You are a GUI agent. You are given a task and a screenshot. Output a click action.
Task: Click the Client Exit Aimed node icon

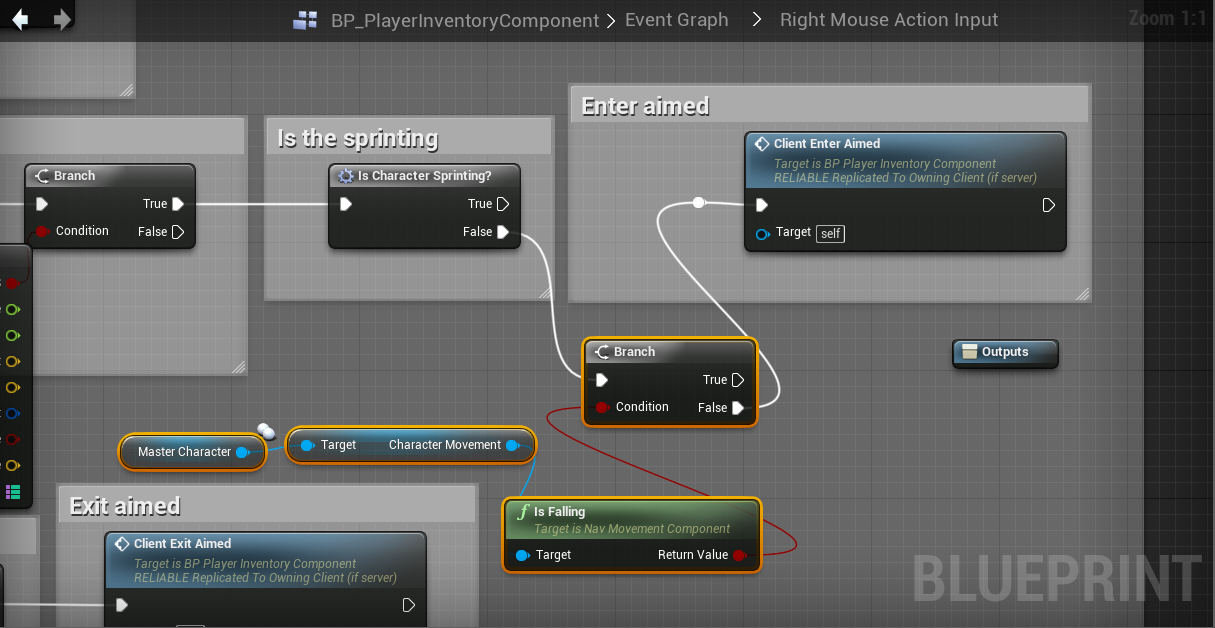tap(121, 544)
